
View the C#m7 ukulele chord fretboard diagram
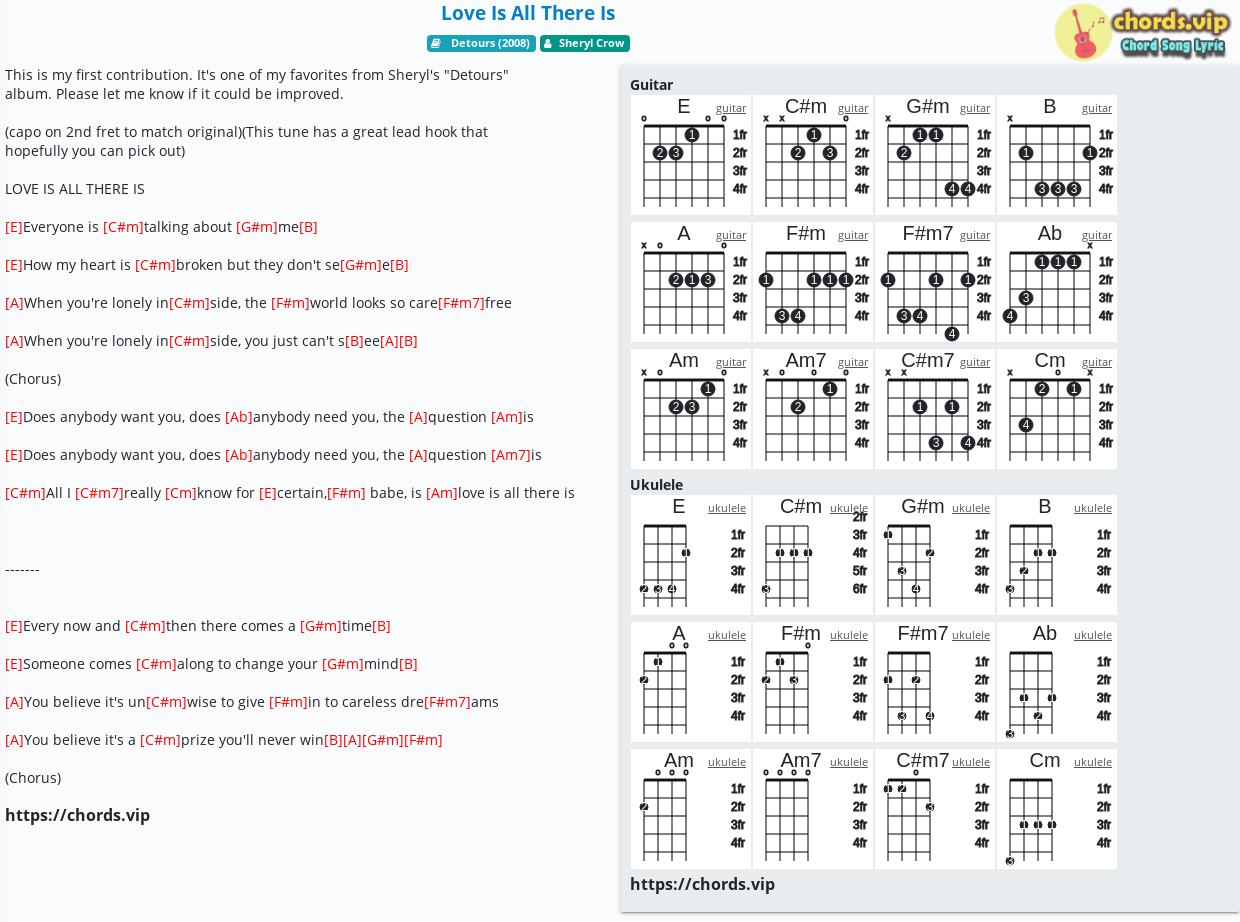pos(935,809)
